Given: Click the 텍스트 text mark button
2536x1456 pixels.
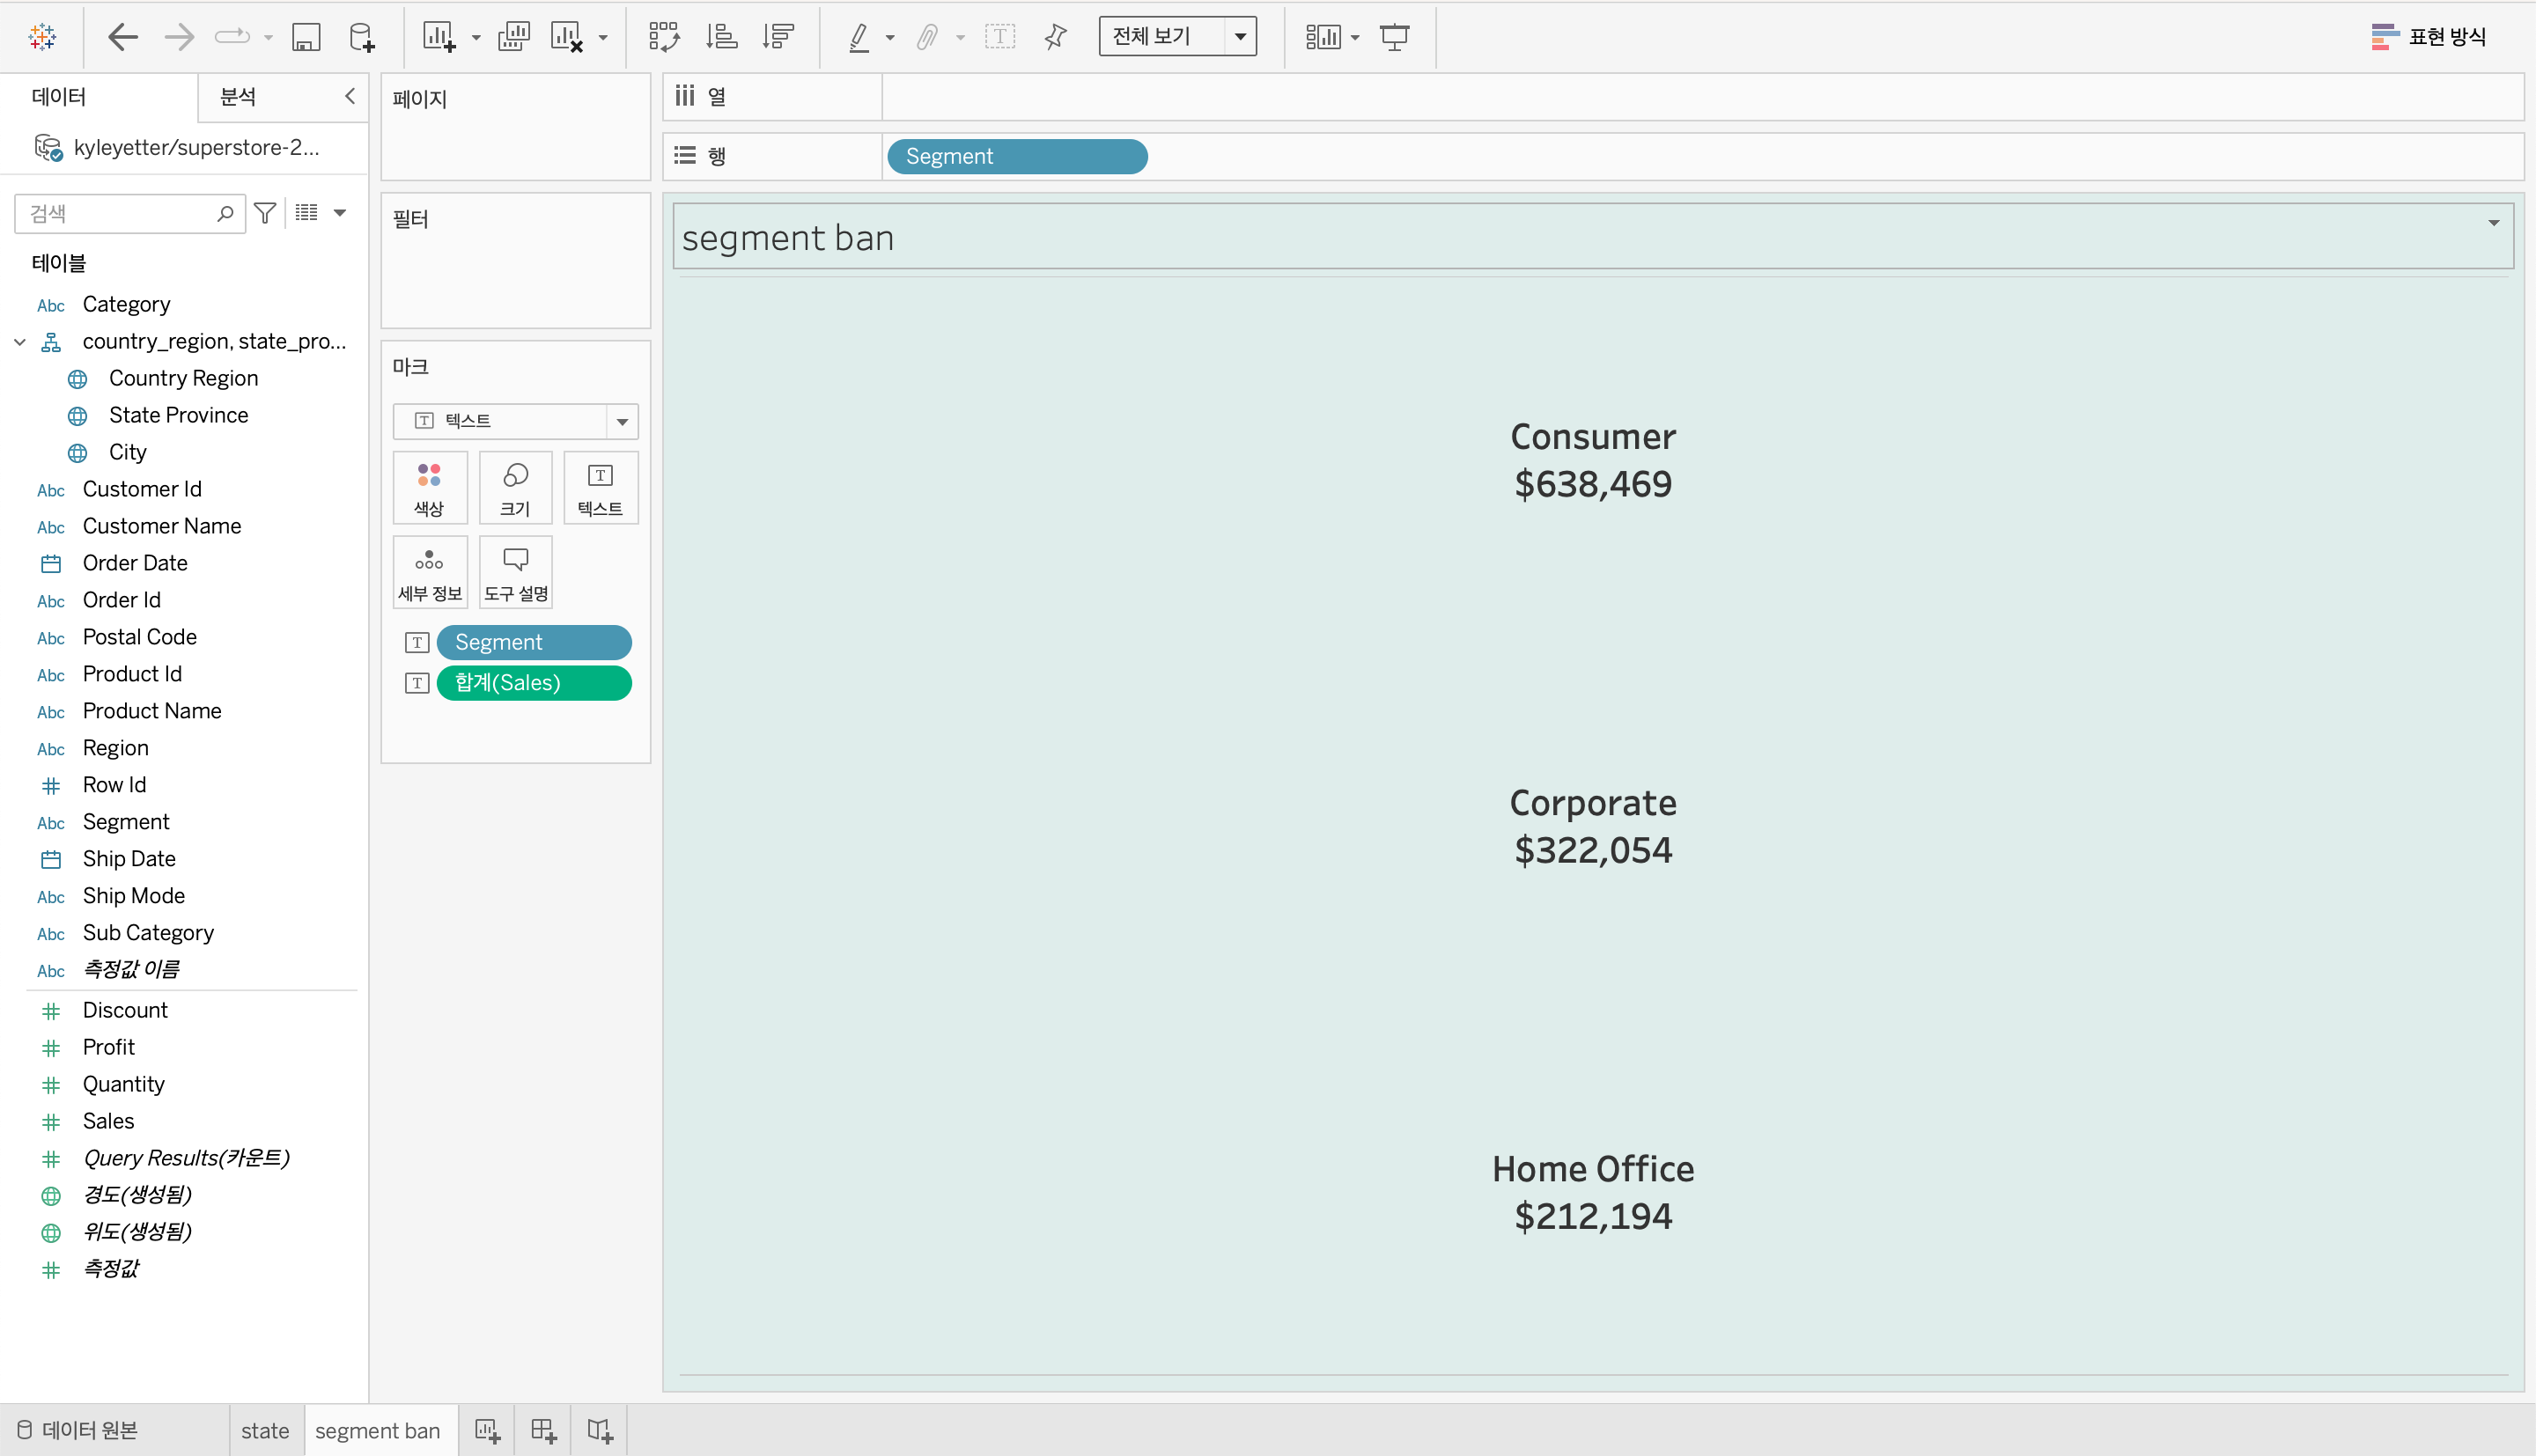Looking at the screenshot, I should [x=600, y=488].
